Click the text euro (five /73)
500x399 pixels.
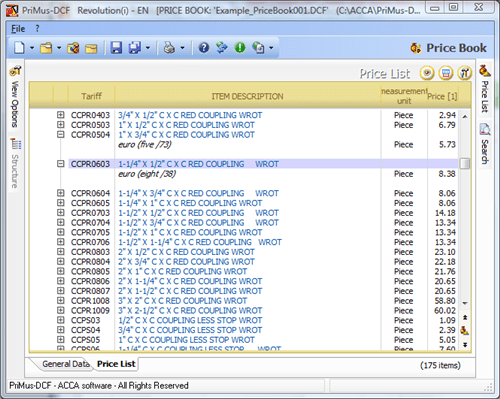coord(145,144)
